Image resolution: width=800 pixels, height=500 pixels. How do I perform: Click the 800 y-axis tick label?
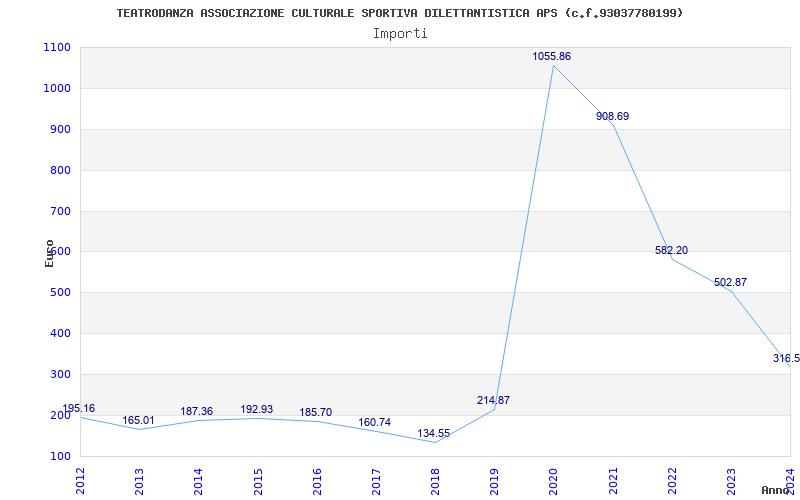point(60,170)
